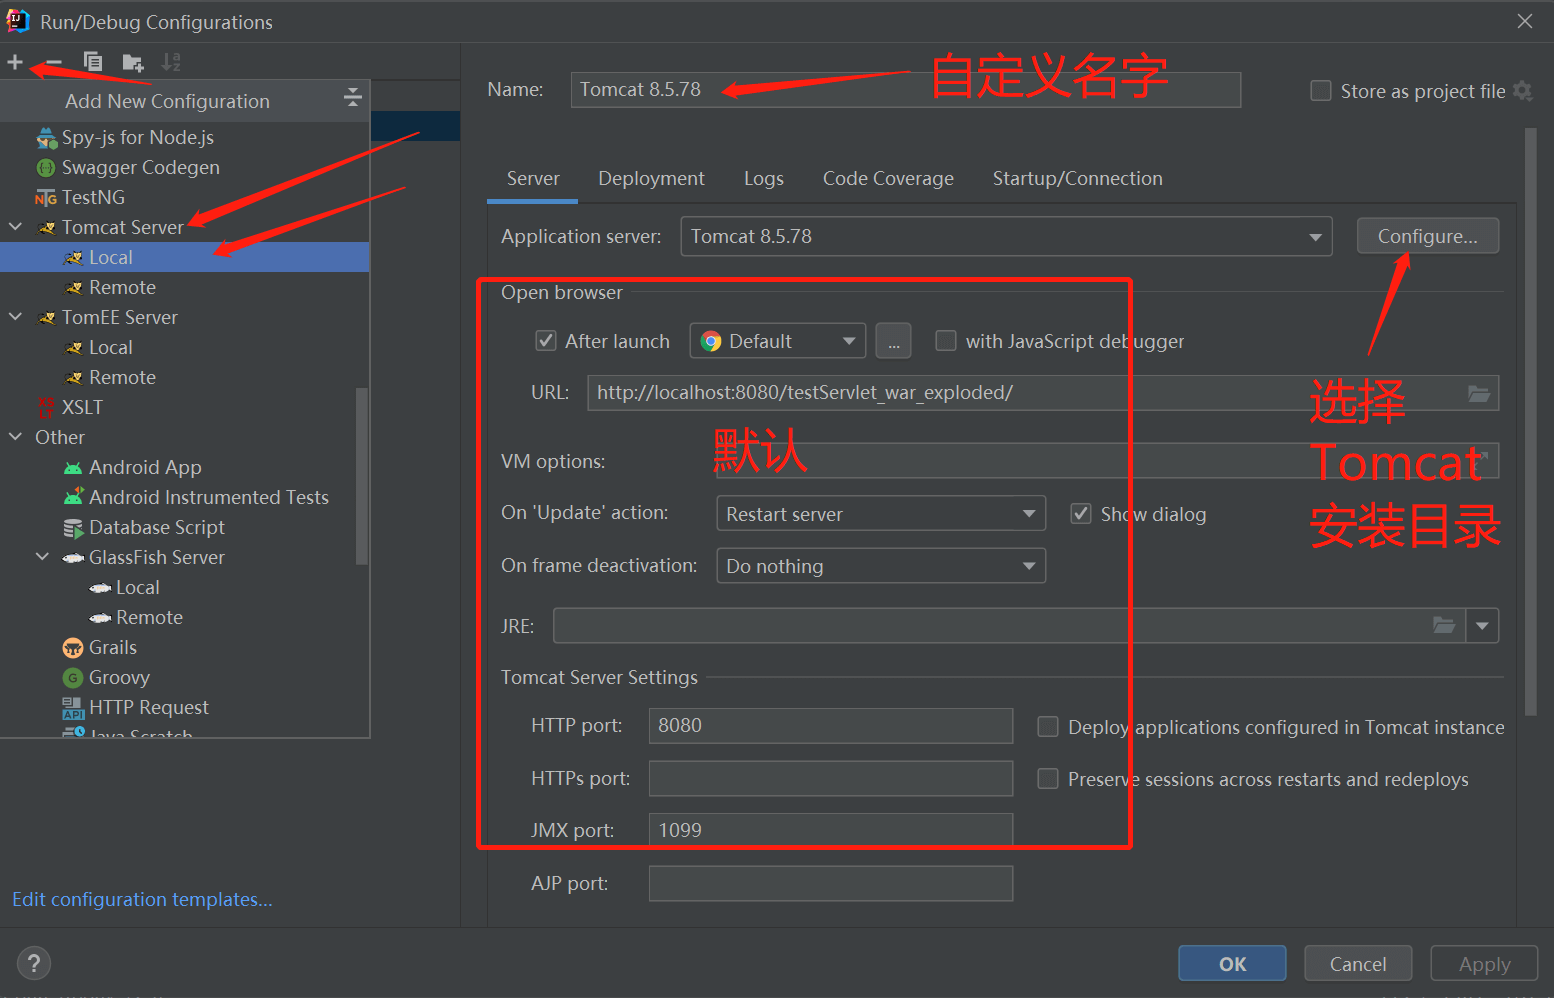Click the AJP port field
This screenshot has width=1554, height=998.
(x=831, y=883)
